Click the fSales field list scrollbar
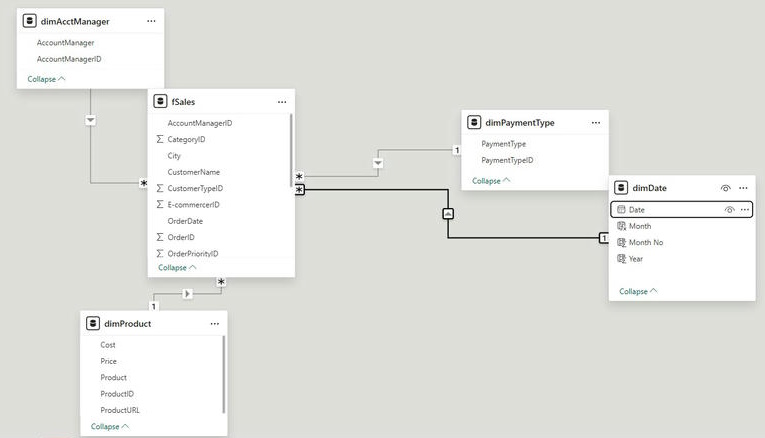This screenshot has height=438, width=765. 291,150
